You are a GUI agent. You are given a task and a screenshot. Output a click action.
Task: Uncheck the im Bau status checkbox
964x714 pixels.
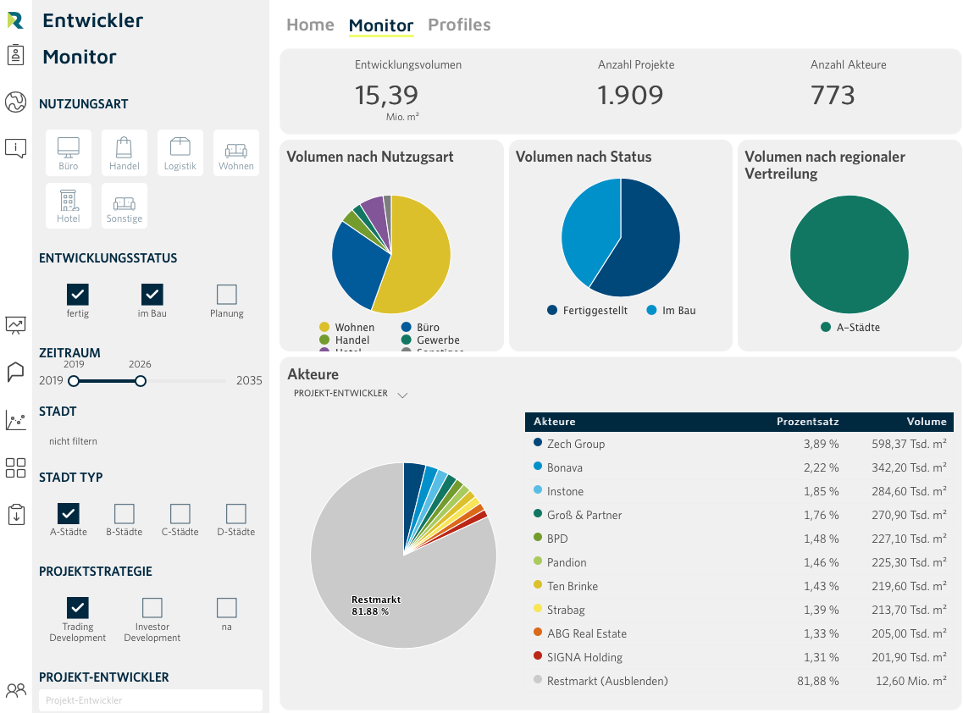tap(152, 295)
